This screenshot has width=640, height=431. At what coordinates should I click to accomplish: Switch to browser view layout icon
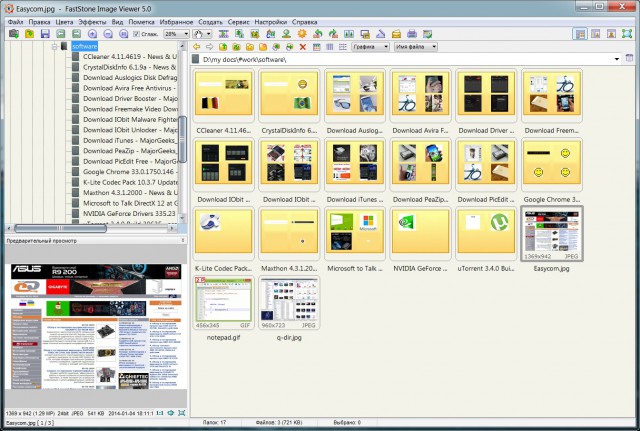click(580, 34)
